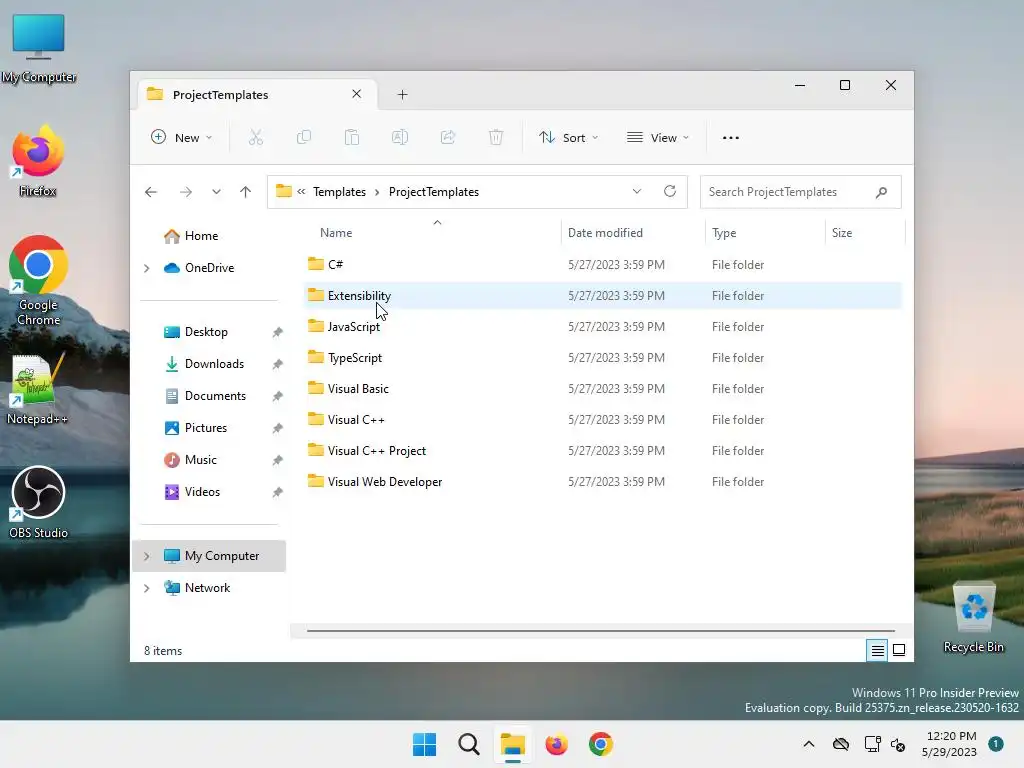Screen dimensions: 1024x768
Task: Expand OneDrive in navigation pane
Action: 147,268
